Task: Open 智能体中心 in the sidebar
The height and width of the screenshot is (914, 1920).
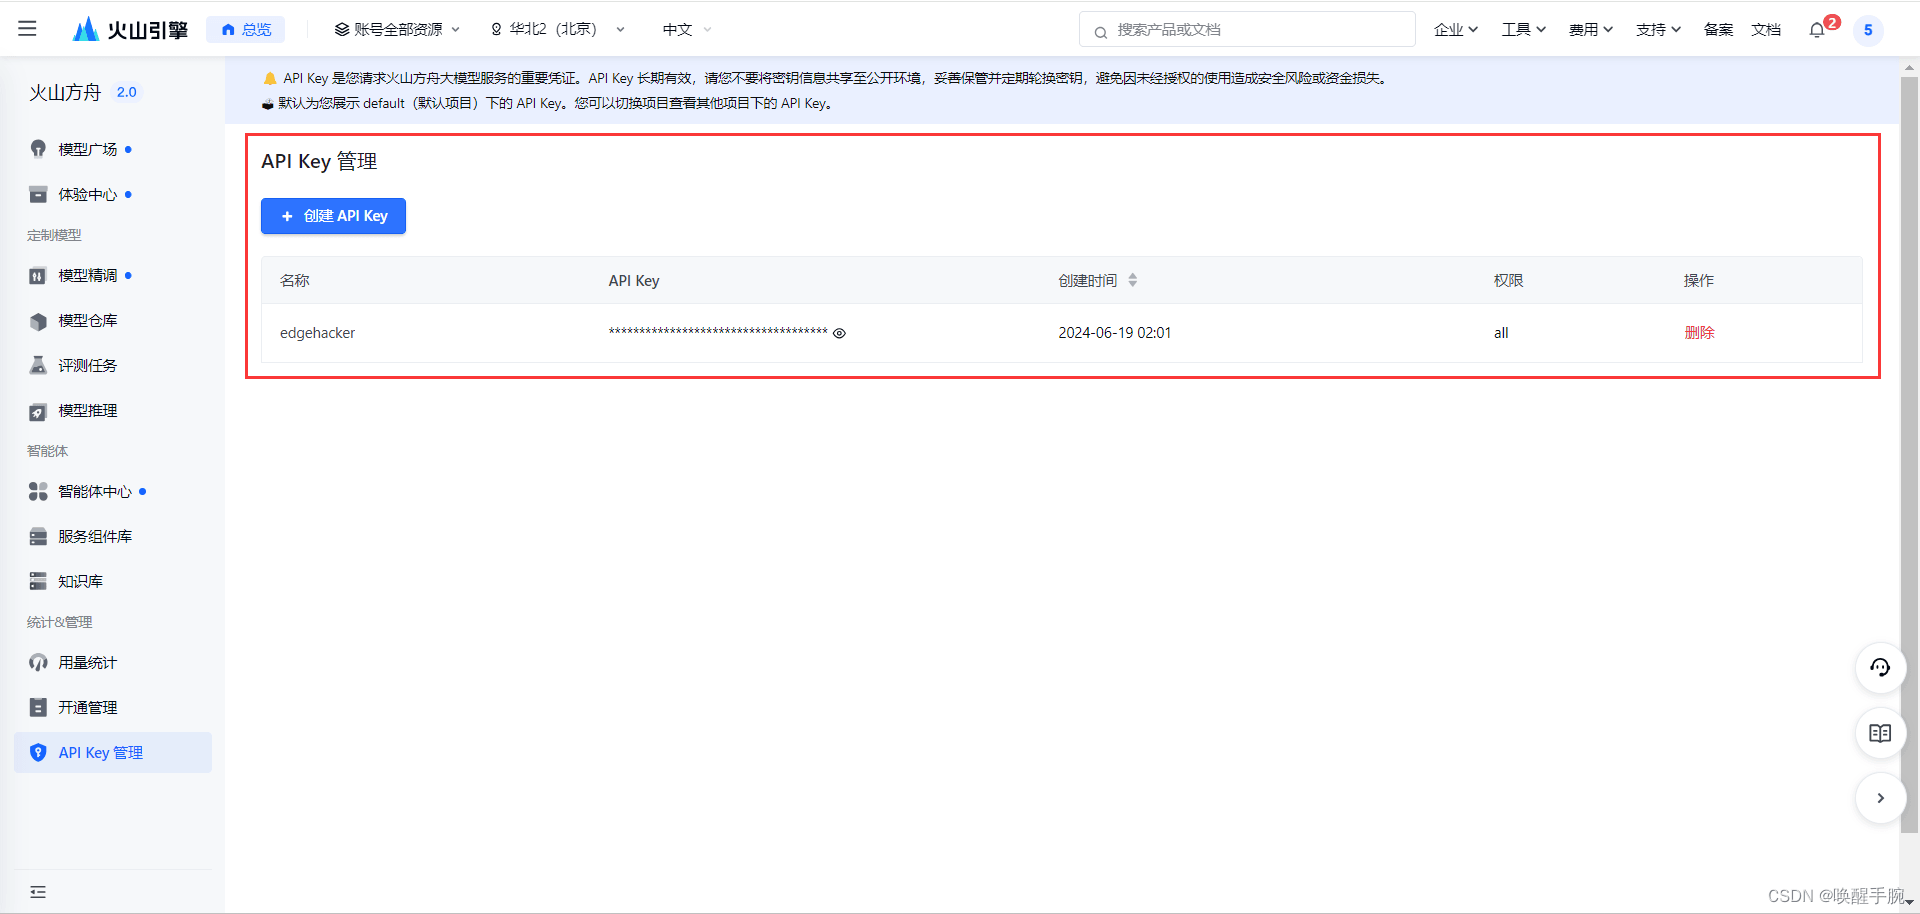Action: point(94,491)
